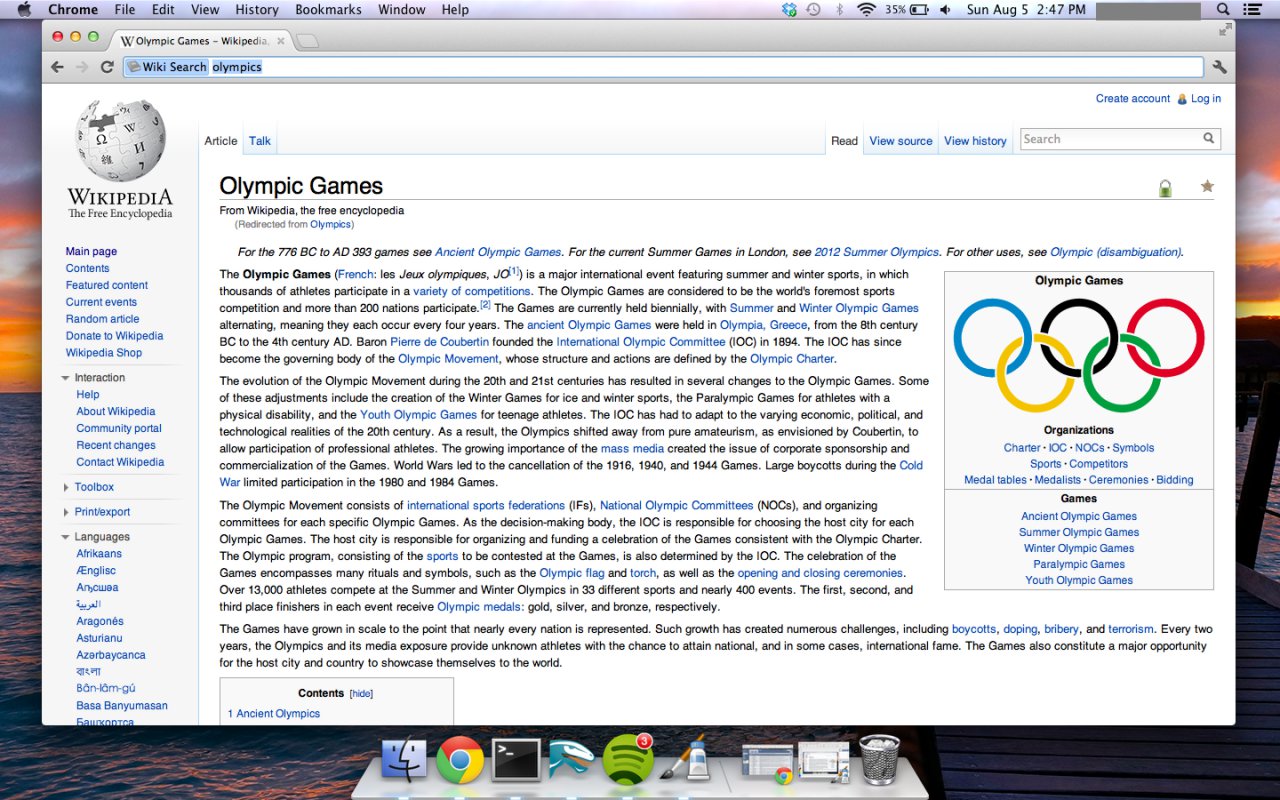
Task: Click the battery status indicator
Action: coord(907,9)
